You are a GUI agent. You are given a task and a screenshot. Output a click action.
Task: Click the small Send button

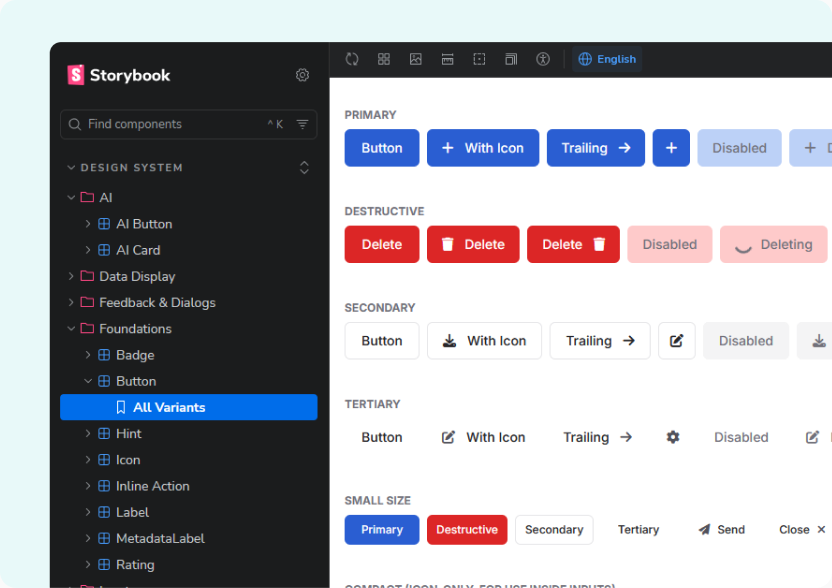coord(722,530)
